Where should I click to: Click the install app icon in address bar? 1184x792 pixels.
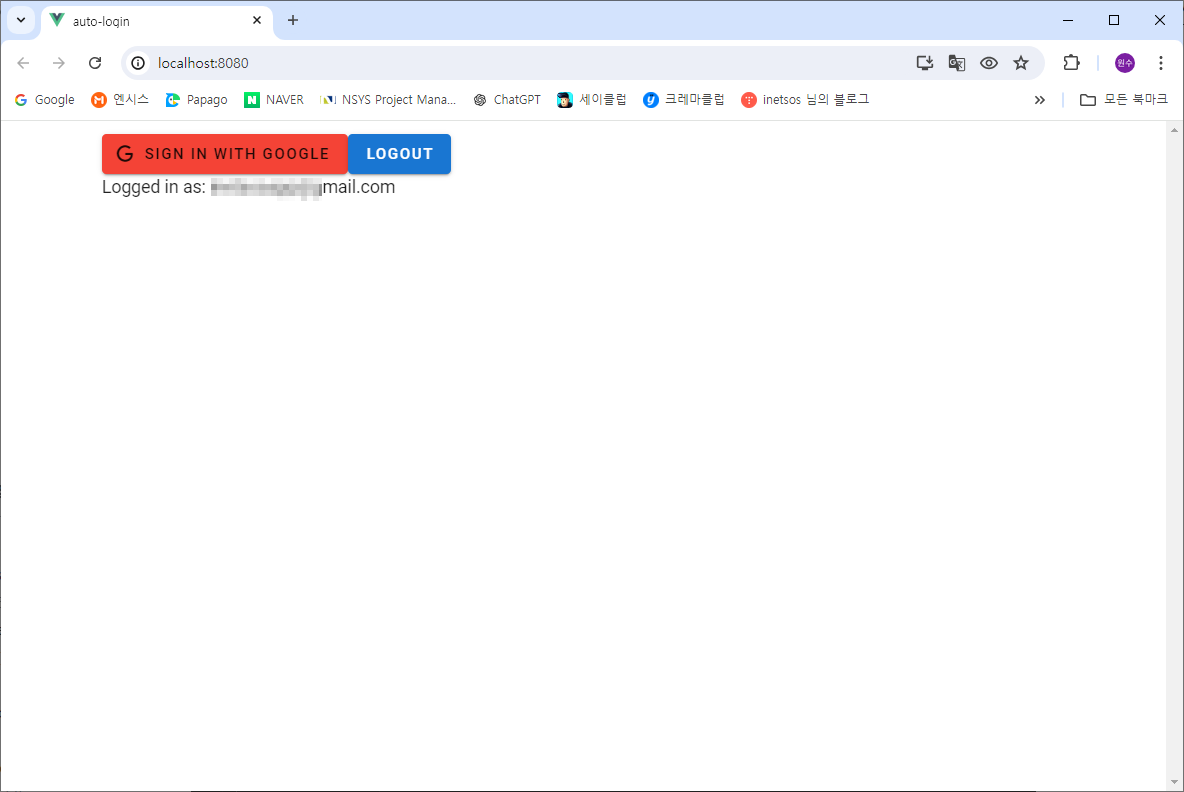coord(925,63)
